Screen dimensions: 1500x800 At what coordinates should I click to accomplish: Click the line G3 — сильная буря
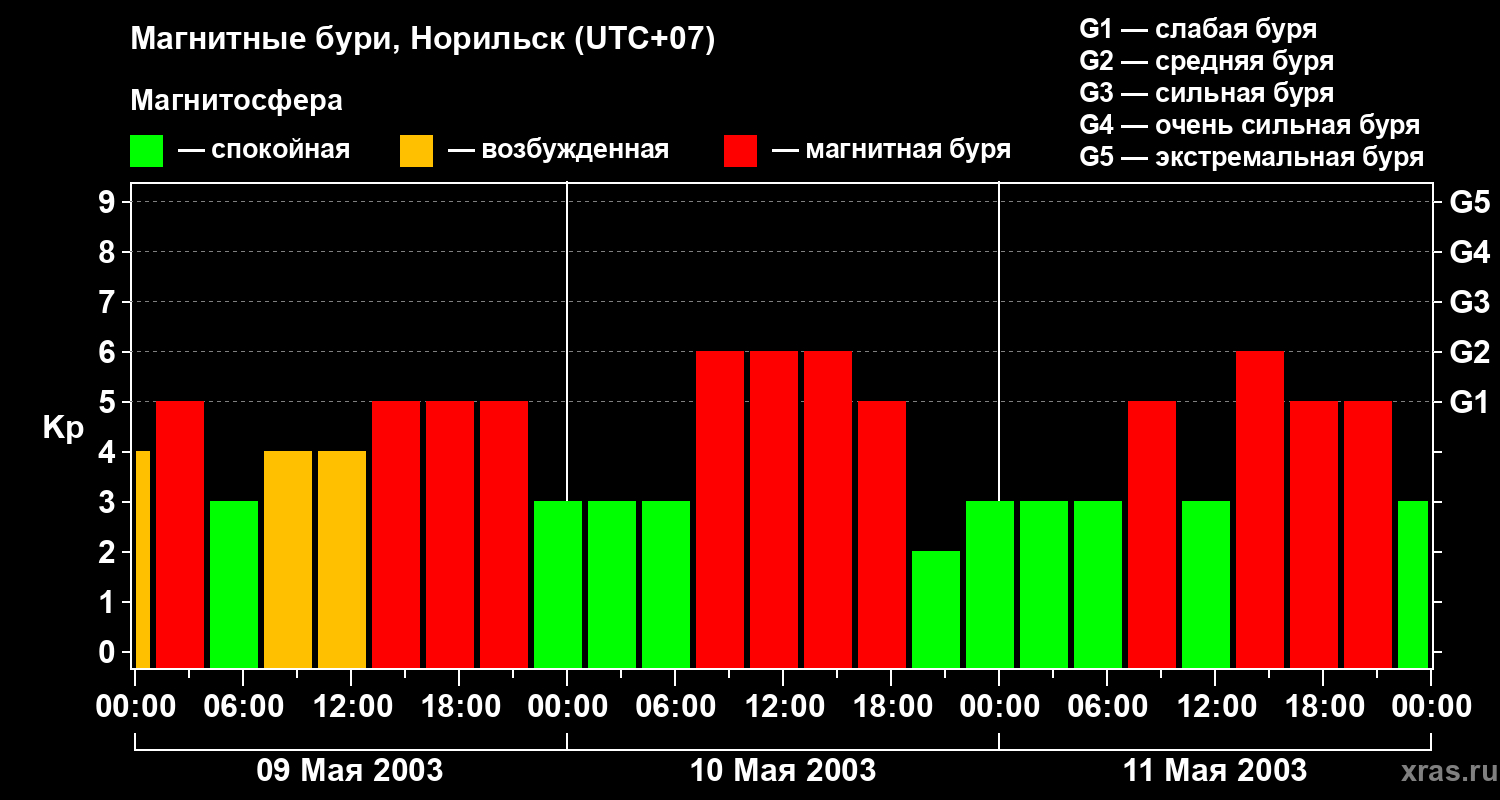coord(1207,93)
